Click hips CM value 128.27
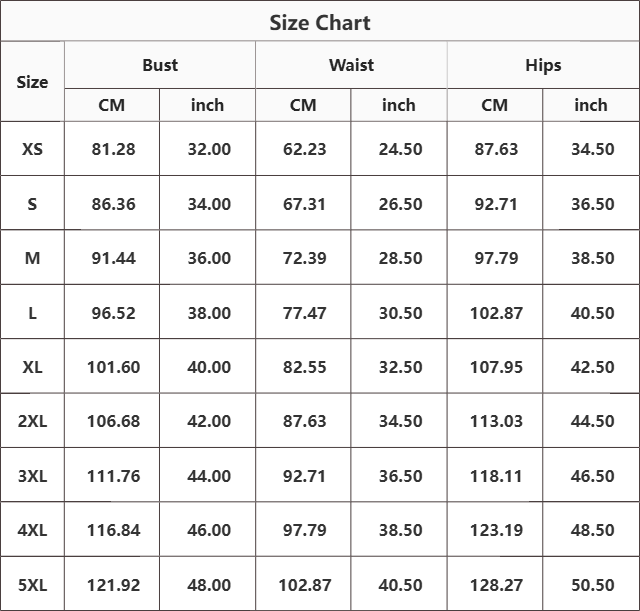 tap(496, 585)
